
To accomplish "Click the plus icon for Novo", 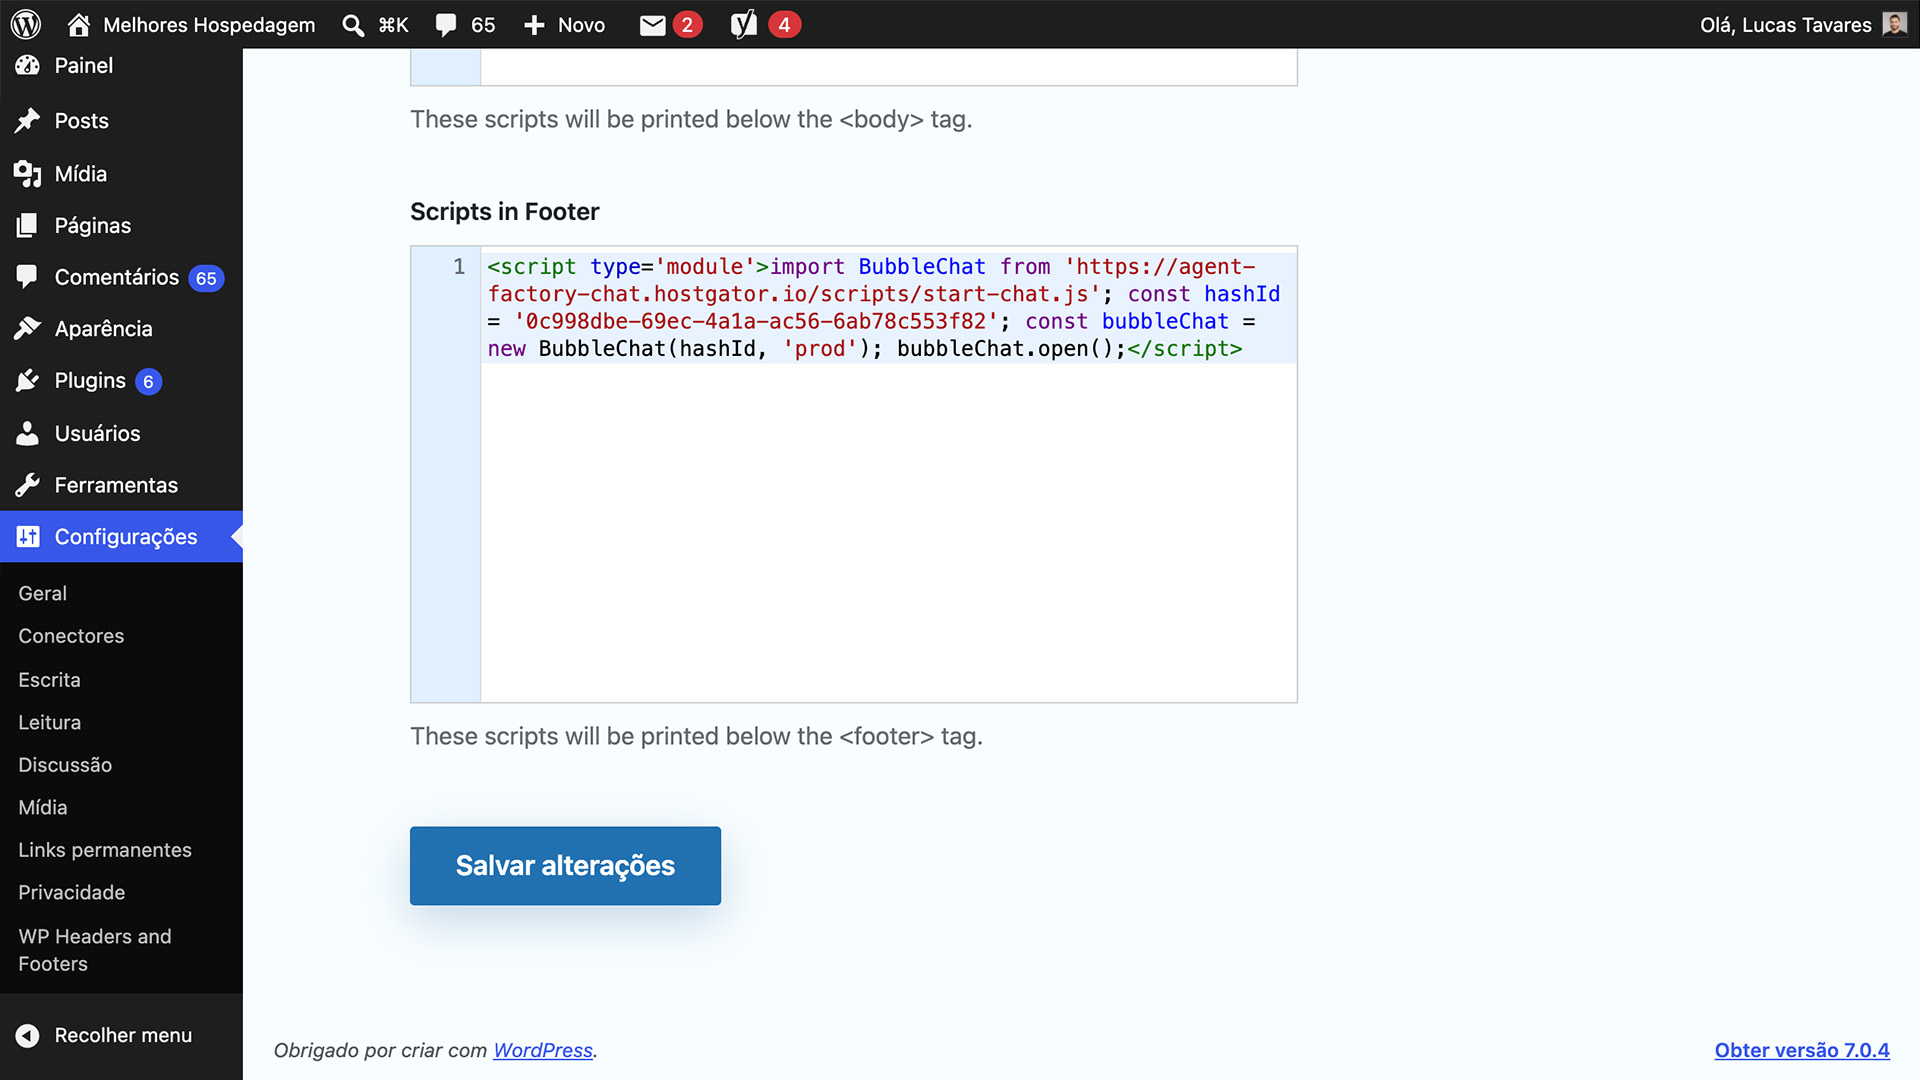I will pos(534,25).
